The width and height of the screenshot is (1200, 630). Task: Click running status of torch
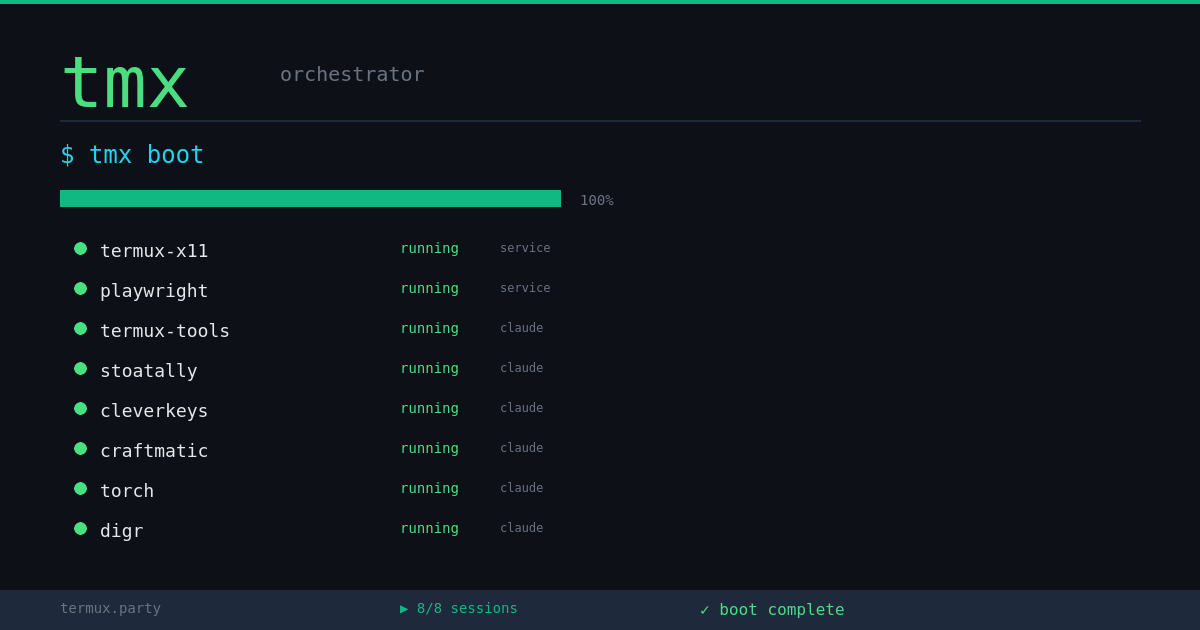tap(429, 488)
